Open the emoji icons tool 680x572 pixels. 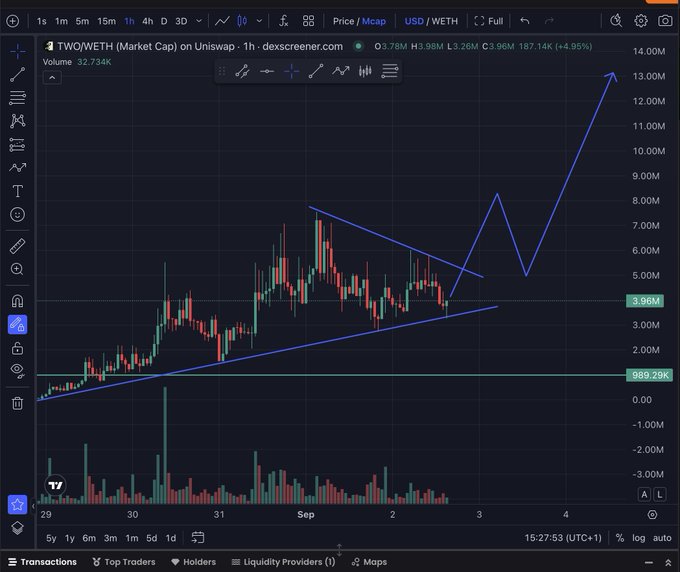pos(17,214)
